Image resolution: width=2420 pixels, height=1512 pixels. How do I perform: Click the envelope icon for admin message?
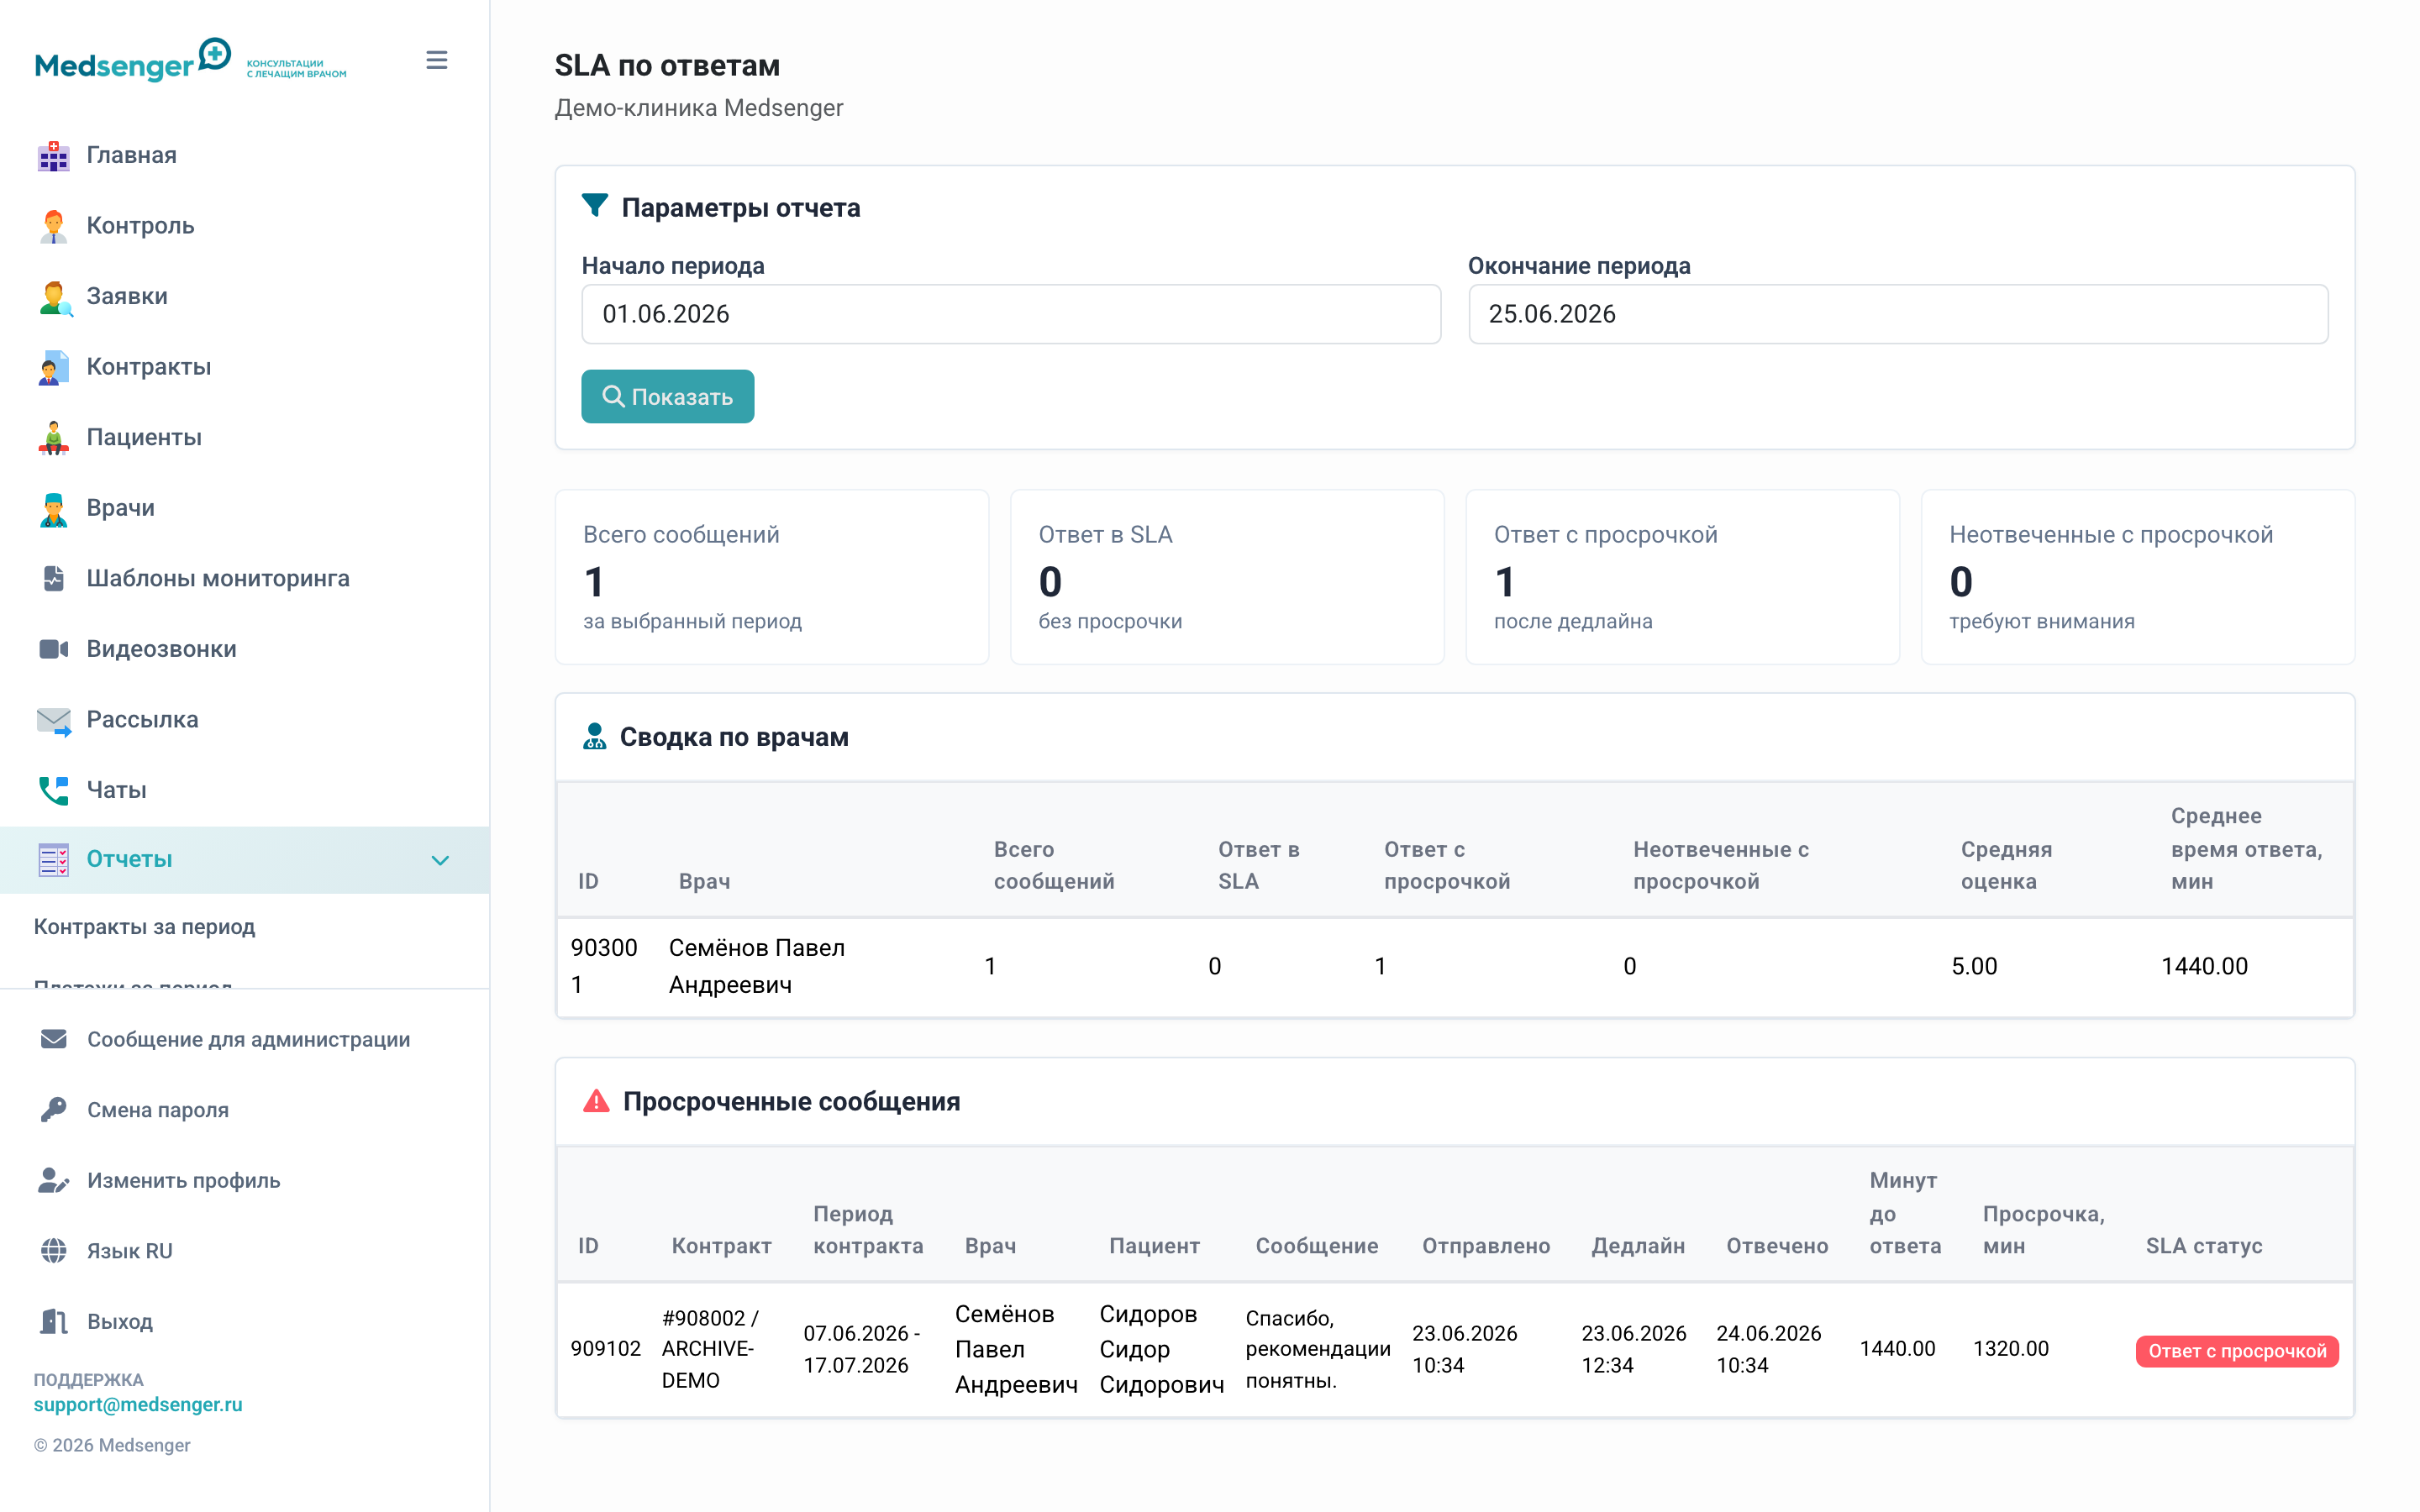click(x=54, y=1039)
